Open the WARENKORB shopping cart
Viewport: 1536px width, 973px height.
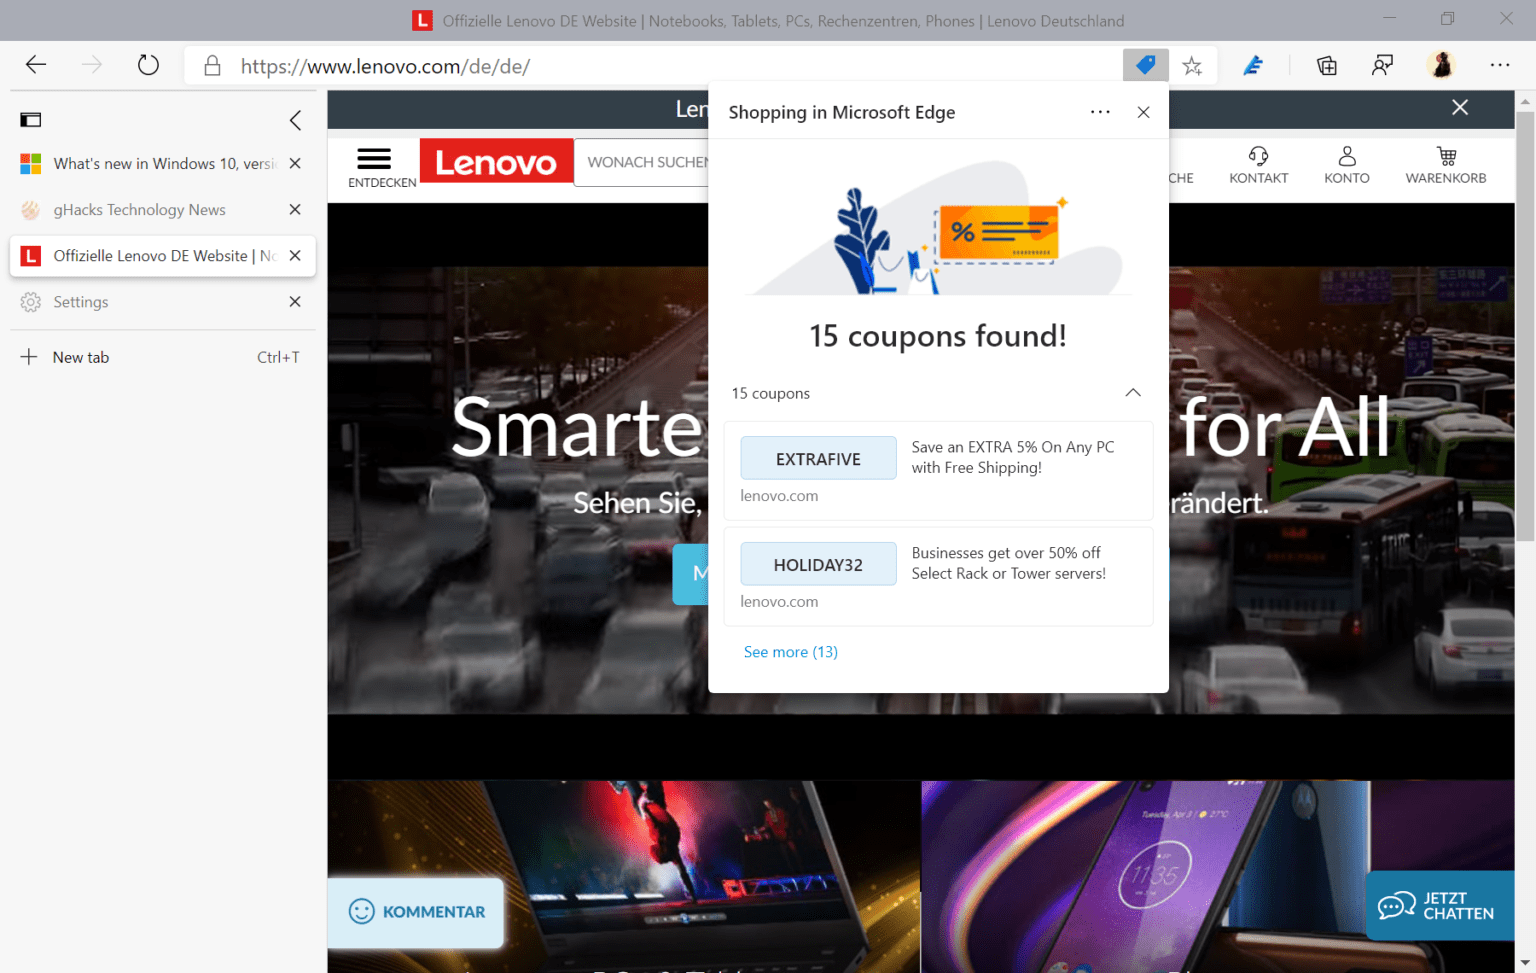pos(1446,164)
